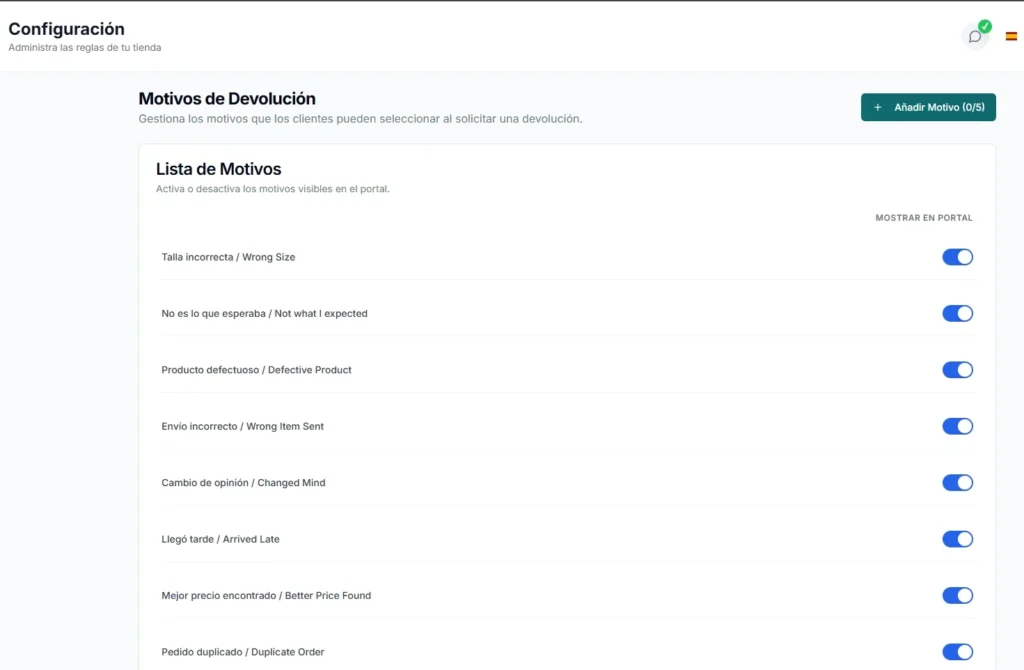Disable the Talla incorrecta toggle
The height and width of the screenshot is (670, 1024).
957,257
